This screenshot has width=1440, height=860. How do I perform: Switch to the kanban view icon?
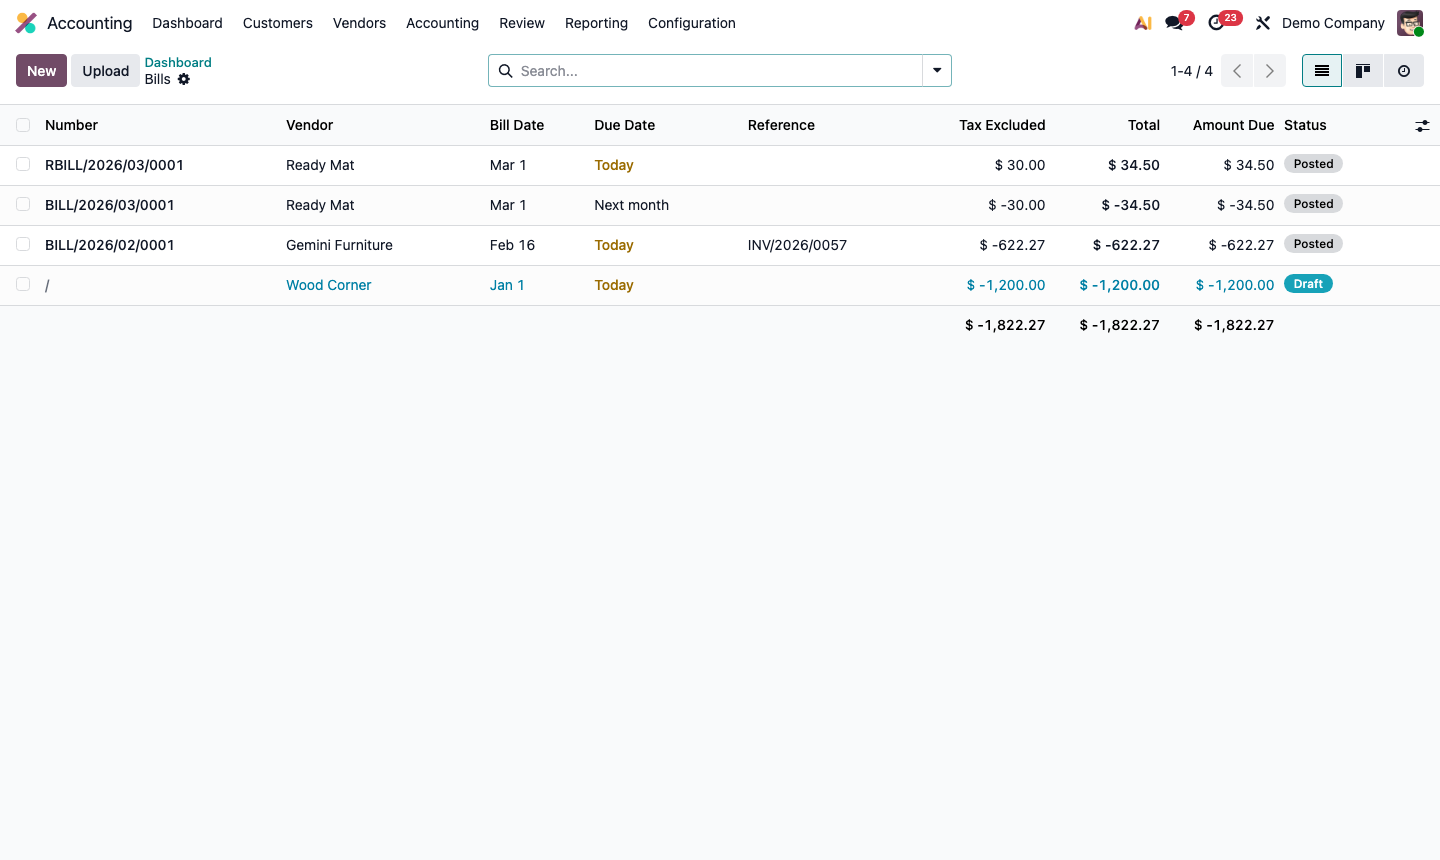(1362, 70)
